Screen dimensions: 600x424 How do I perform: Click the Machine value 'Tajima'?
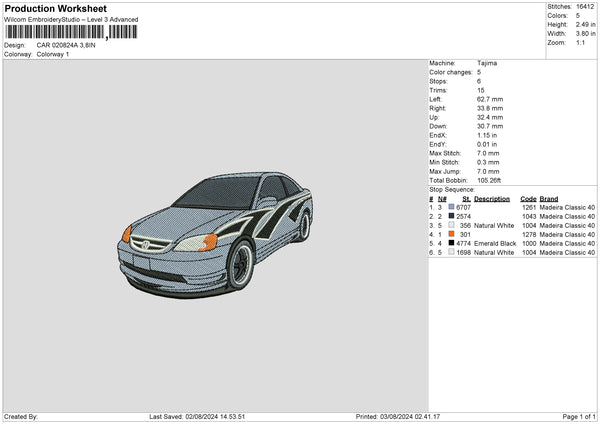pos(487,63)
